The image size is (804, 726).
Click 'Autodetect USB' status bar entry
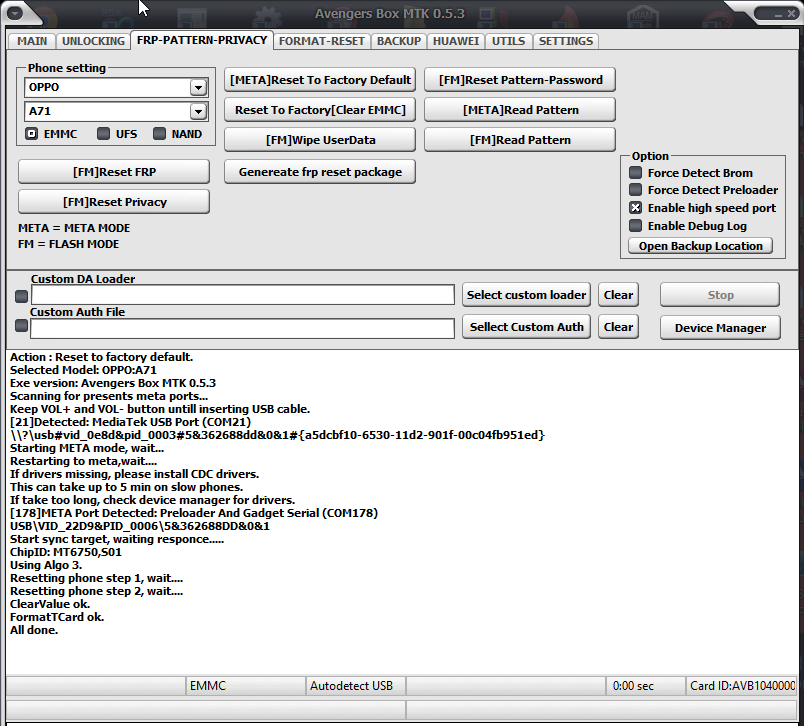(356, 686)
